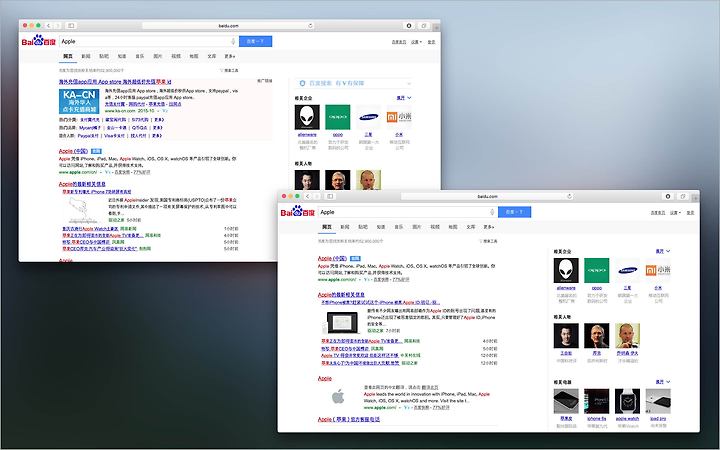The width and height of the screenshot is (720, 450).
Task: Switch to 图片 tab in the rear window
Action: [158, 56]
